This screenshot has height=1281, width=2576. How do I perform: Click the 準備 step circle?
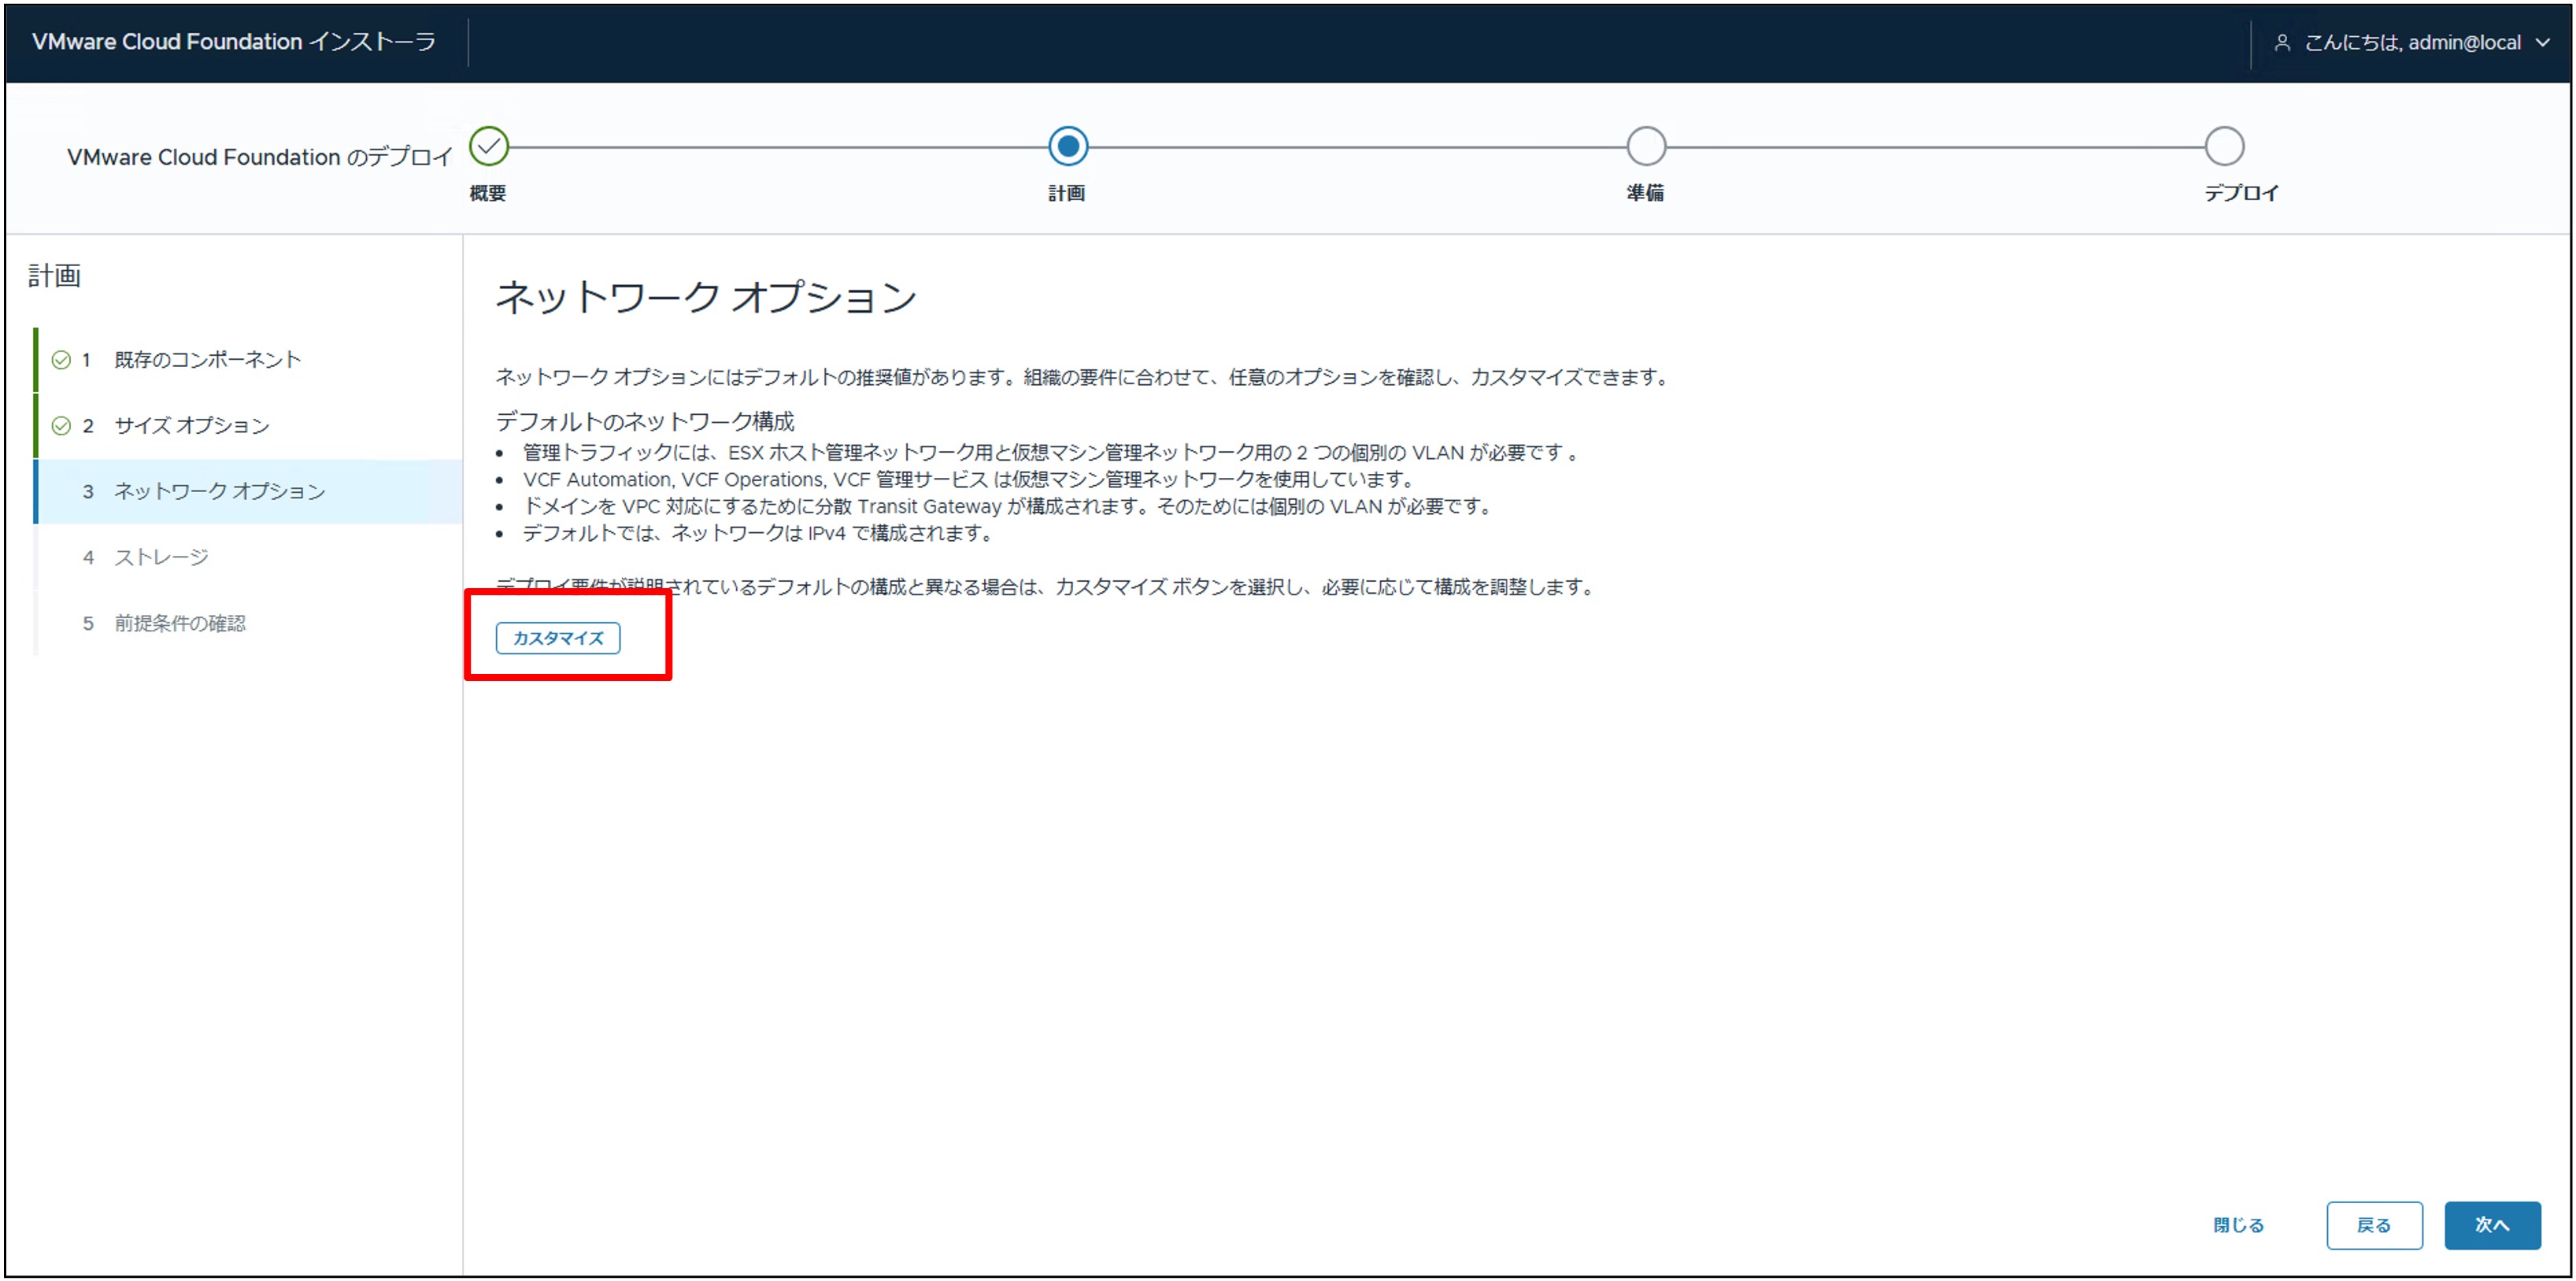pos(1645,146)
